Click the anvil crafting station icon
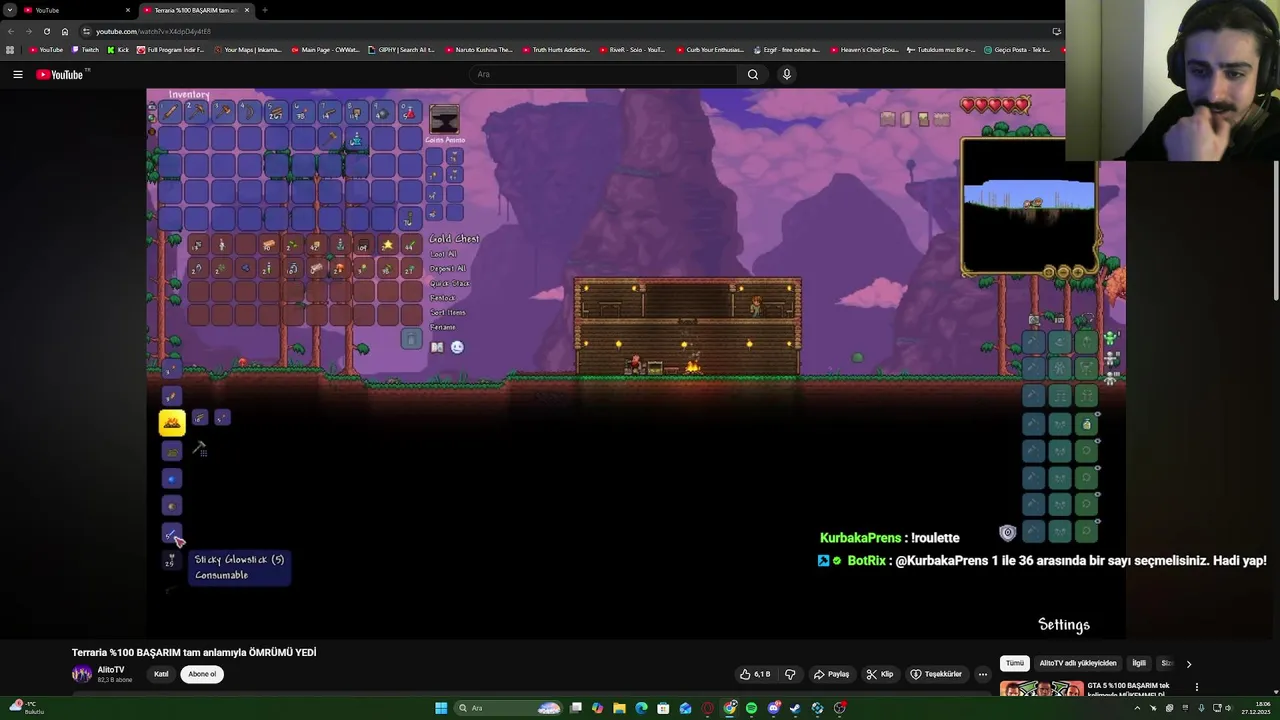This screenshot has width=1280, height=720. (x=444, y=120)
